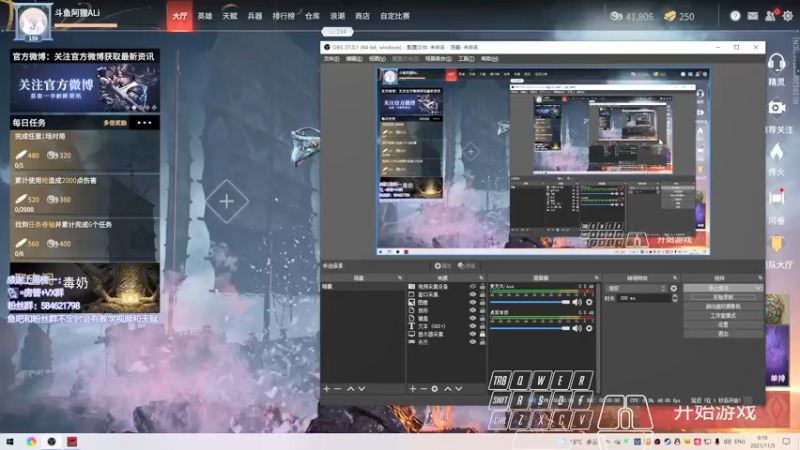Increase transition duration with stepper arrows

point(674,296)
